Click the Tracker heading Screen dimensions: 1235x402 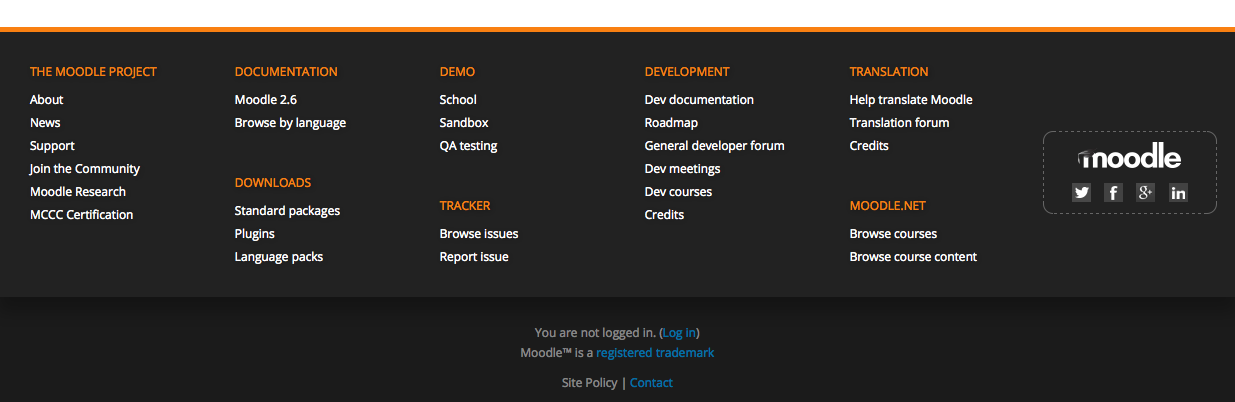coord(465,206)
